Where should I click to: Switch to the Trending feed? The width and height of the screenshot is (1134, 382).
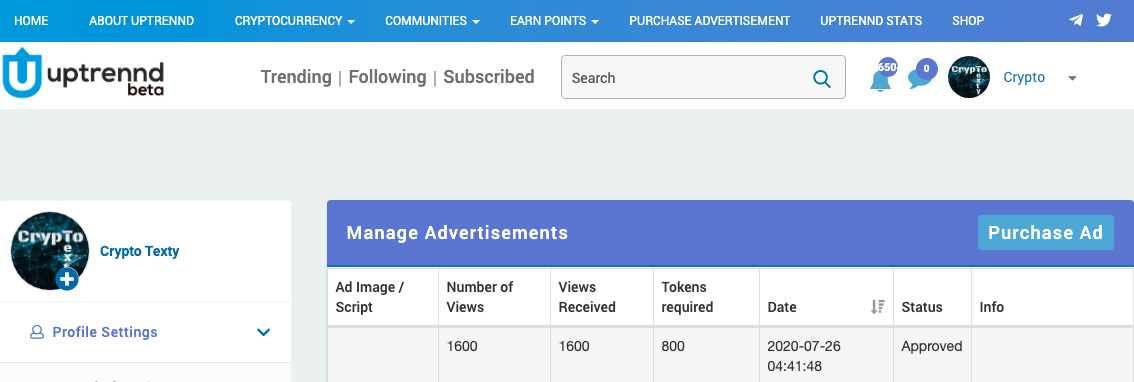(296, 77)
